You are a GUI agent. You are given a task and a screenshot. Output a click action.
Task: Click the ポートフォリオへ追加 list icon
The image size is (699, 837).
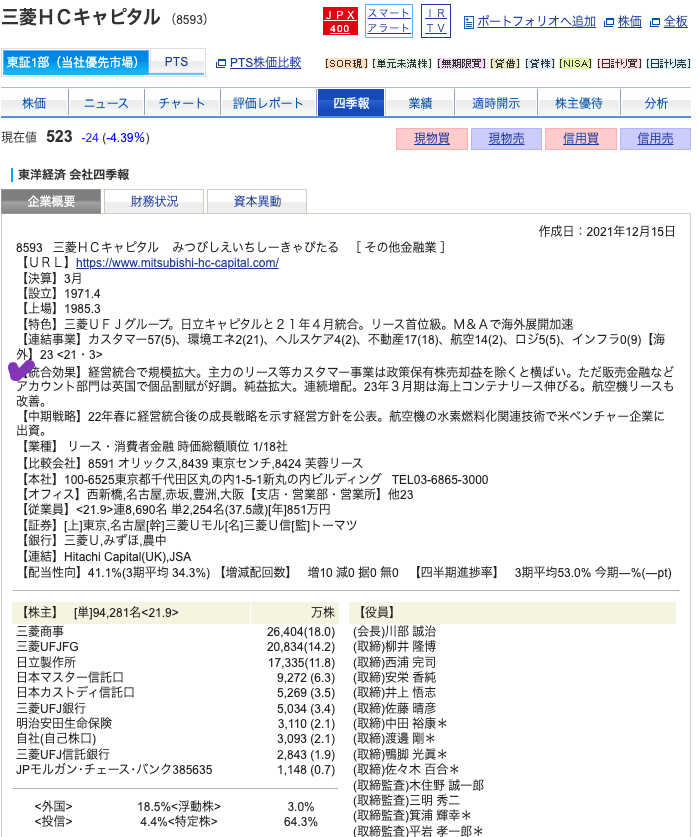pyautogui.click(x=468, y=22)
